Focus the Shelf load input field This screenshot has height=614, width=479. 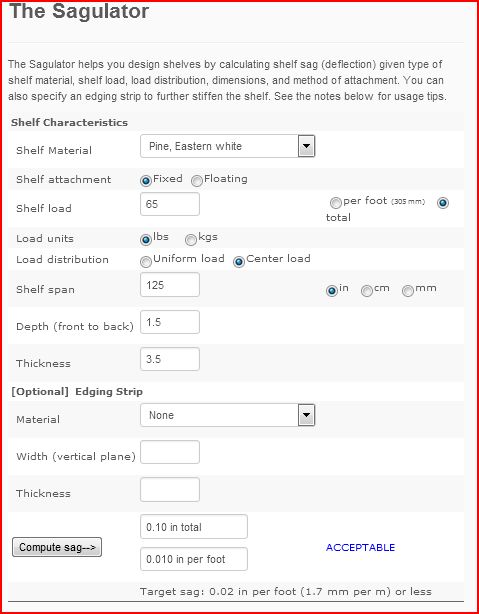tap(170, 204)
